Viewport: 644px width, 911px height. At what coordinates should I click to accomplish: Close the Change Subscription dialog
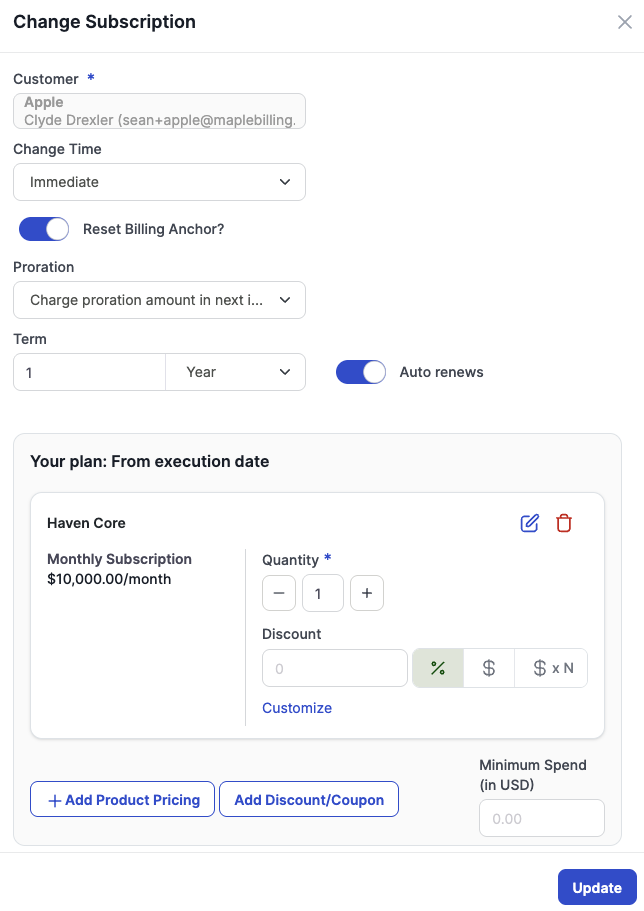625,22
